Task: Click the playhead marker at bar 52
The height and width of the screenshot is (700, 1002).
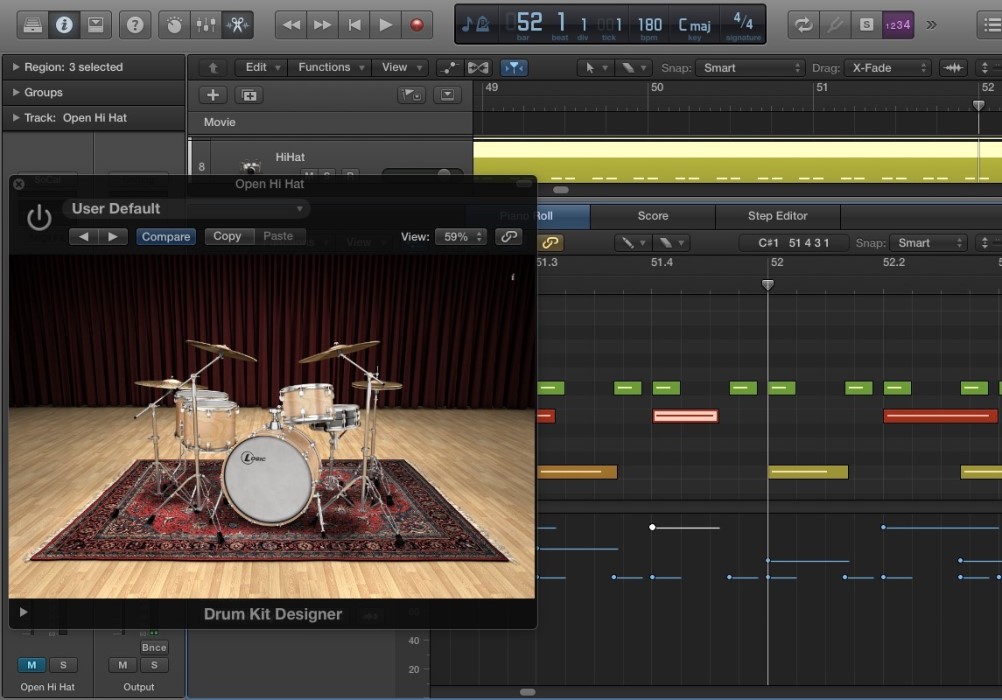Action: point(767,284)
